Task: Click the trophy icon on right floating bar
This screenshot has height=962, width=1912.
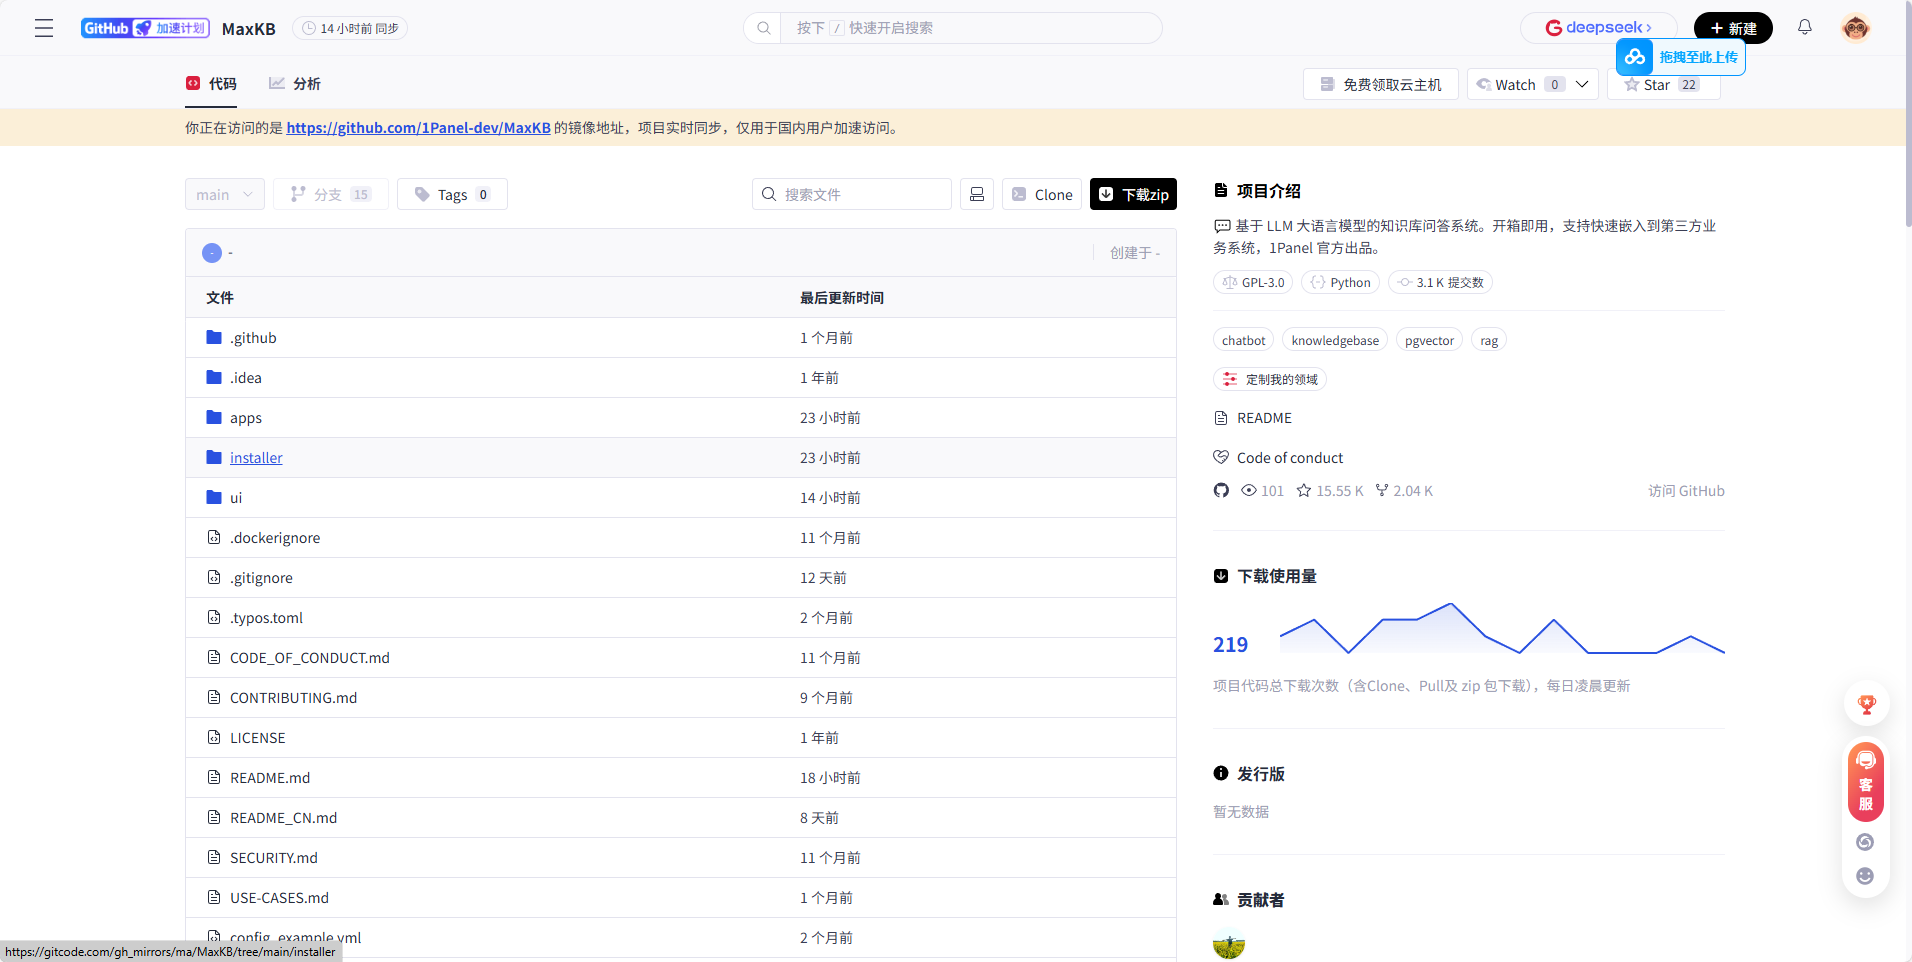Action: pyautogui.click(x=1866, y=705)
